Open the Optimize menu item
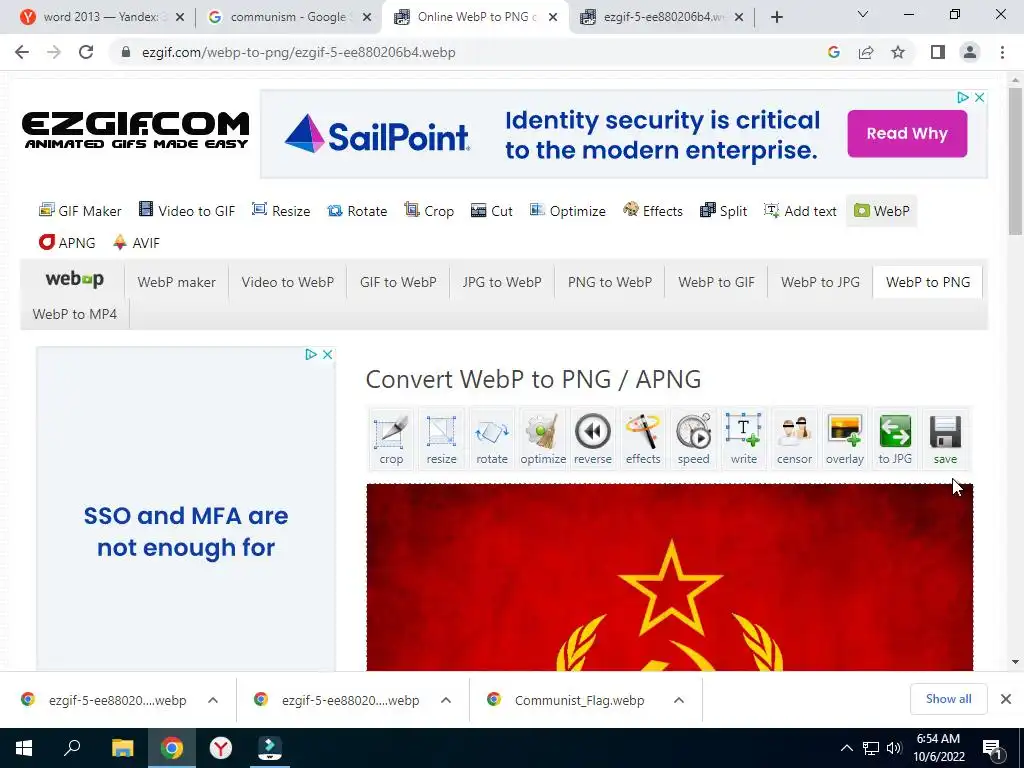This screenshot has width=1024, height=768. 568,211
